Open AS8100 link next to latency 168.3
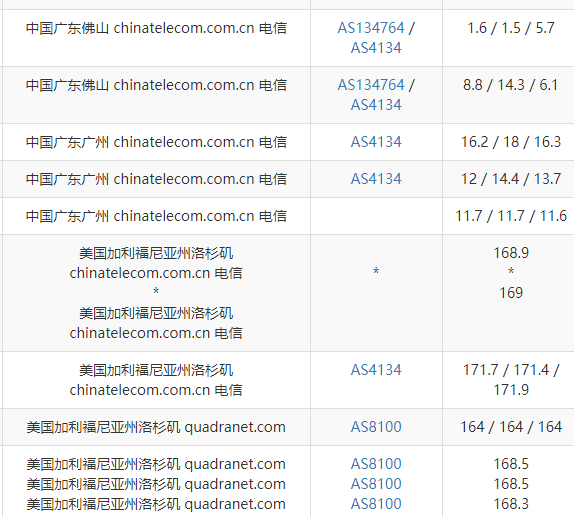 [x=376, y=504]
